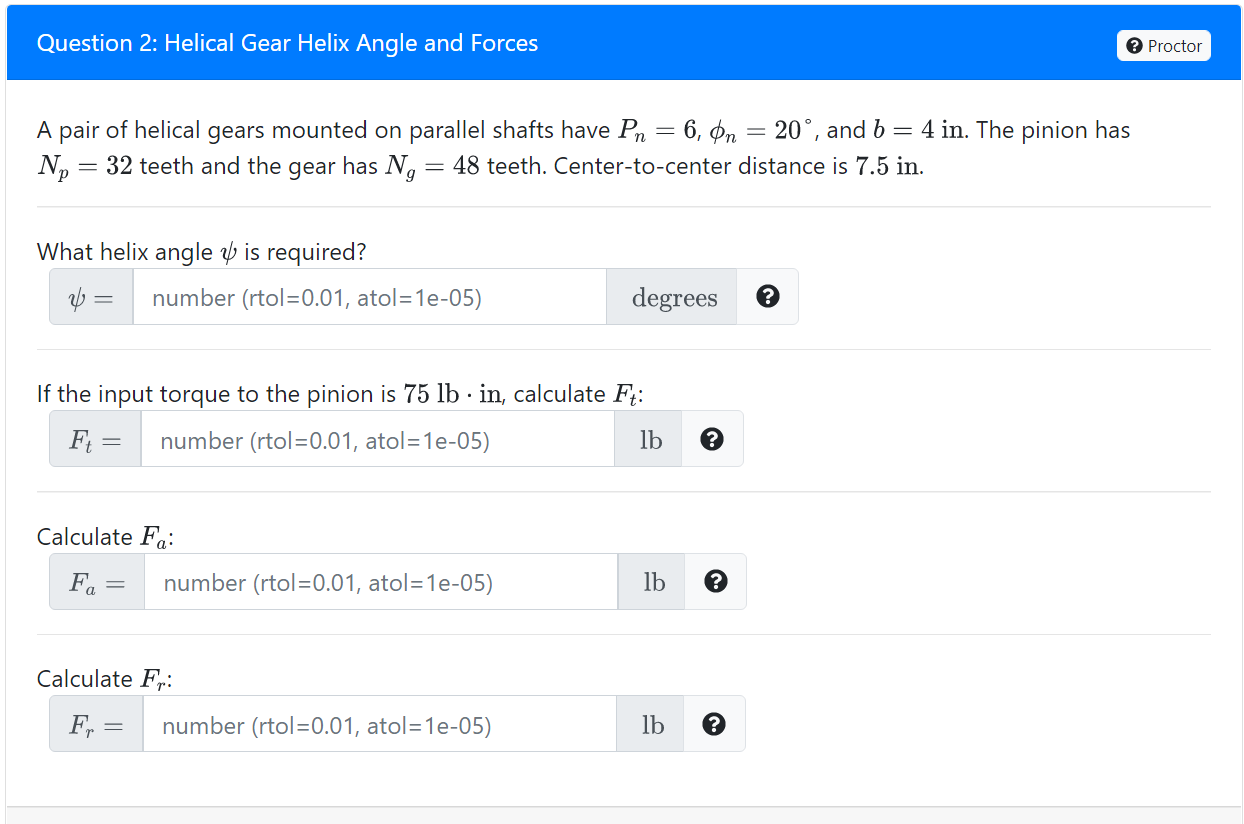The height and width of the screenshot is (824, 1244).
Task: Click the 'lb' unit label beside the F_t field
Action: point(648,438)
